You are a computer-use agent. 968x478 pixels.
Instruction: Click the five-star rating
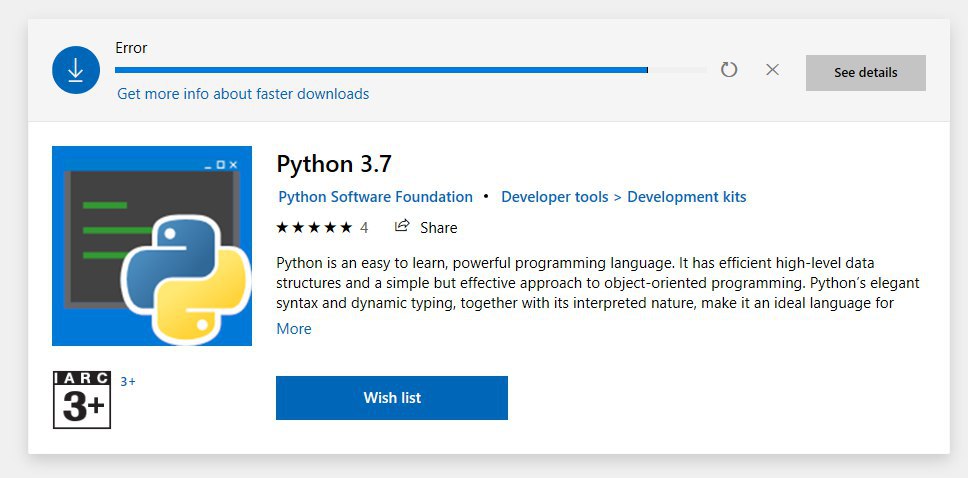pos(314,227)
